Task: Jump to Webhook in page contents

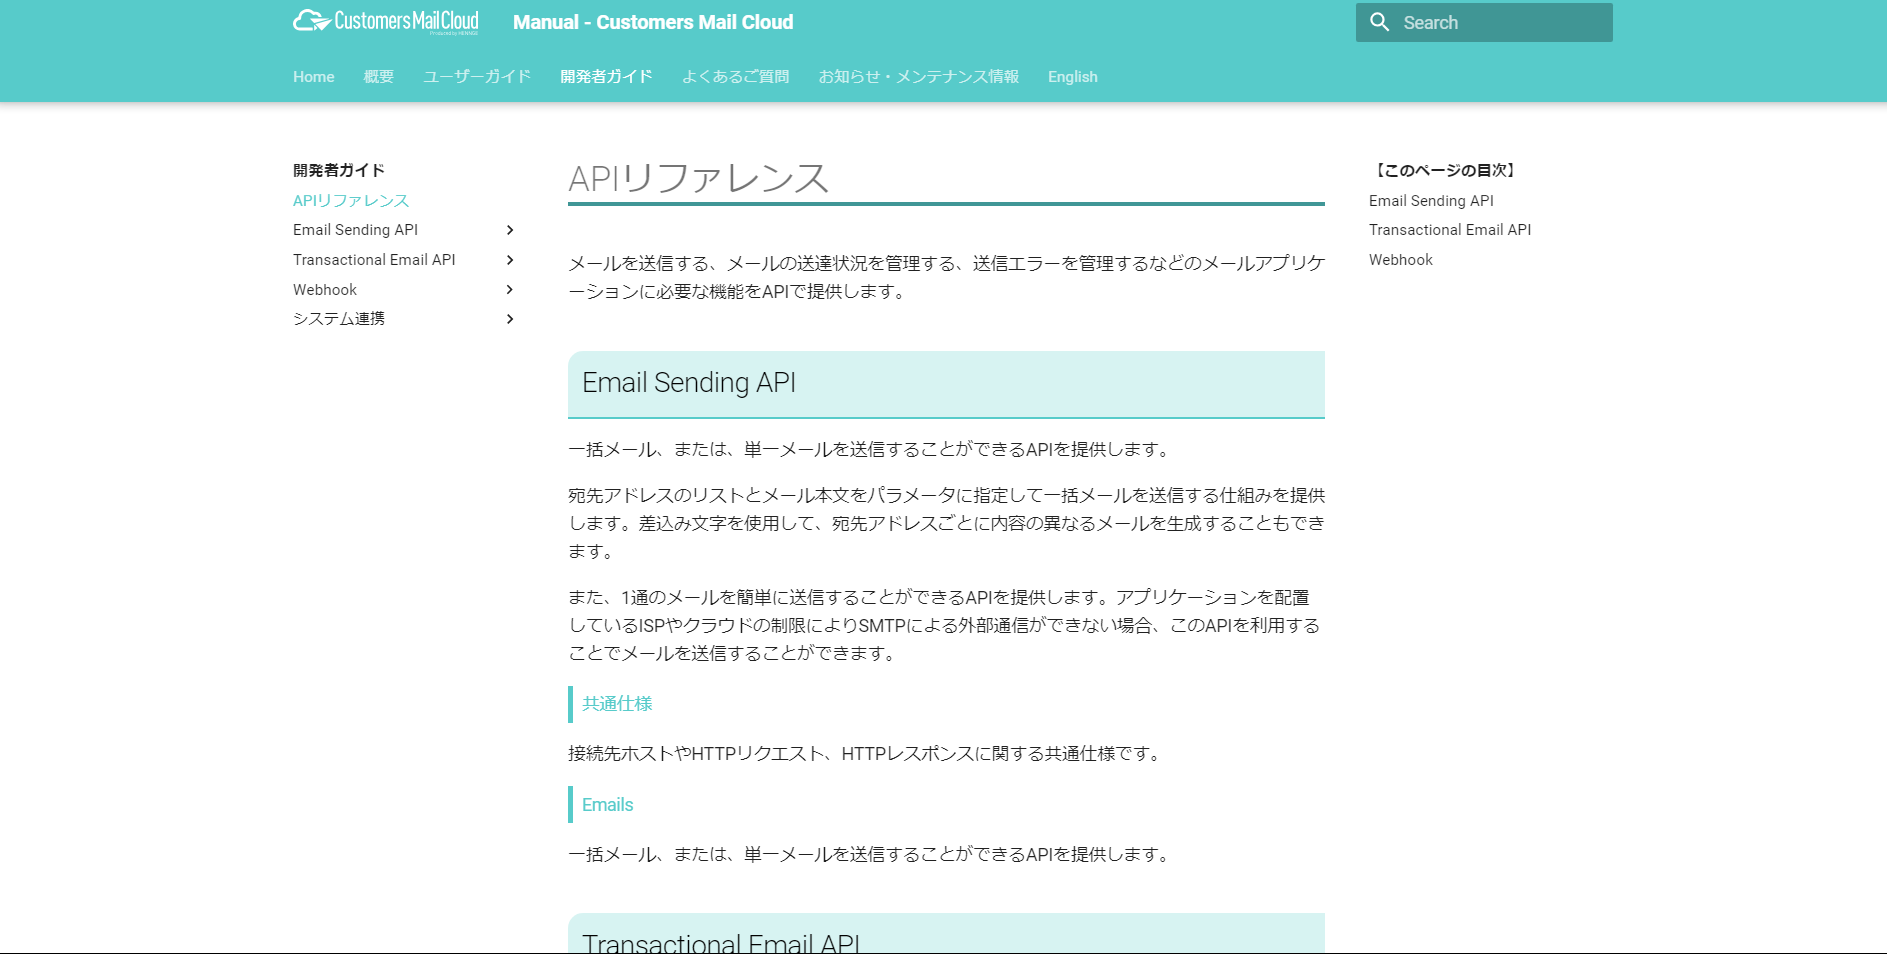Action: (x=1401, y=260)
